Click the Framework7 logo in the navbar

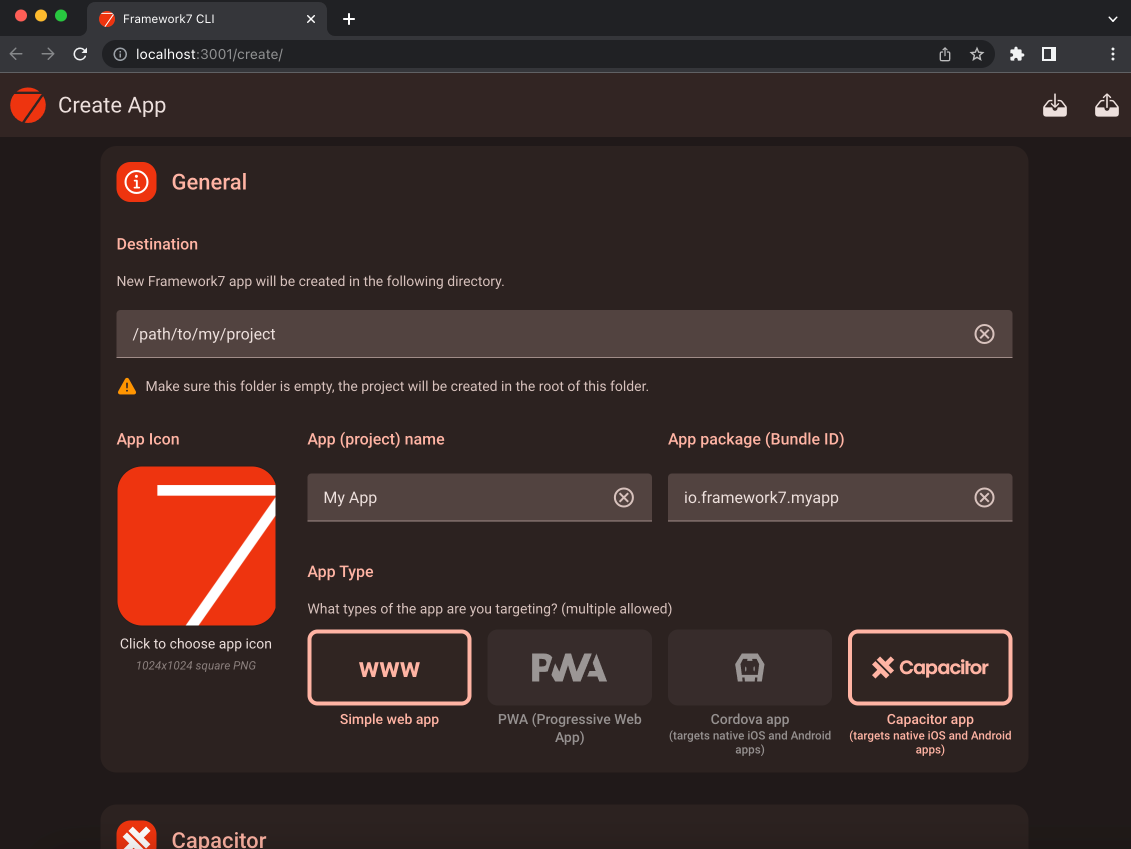click(27, 105)
